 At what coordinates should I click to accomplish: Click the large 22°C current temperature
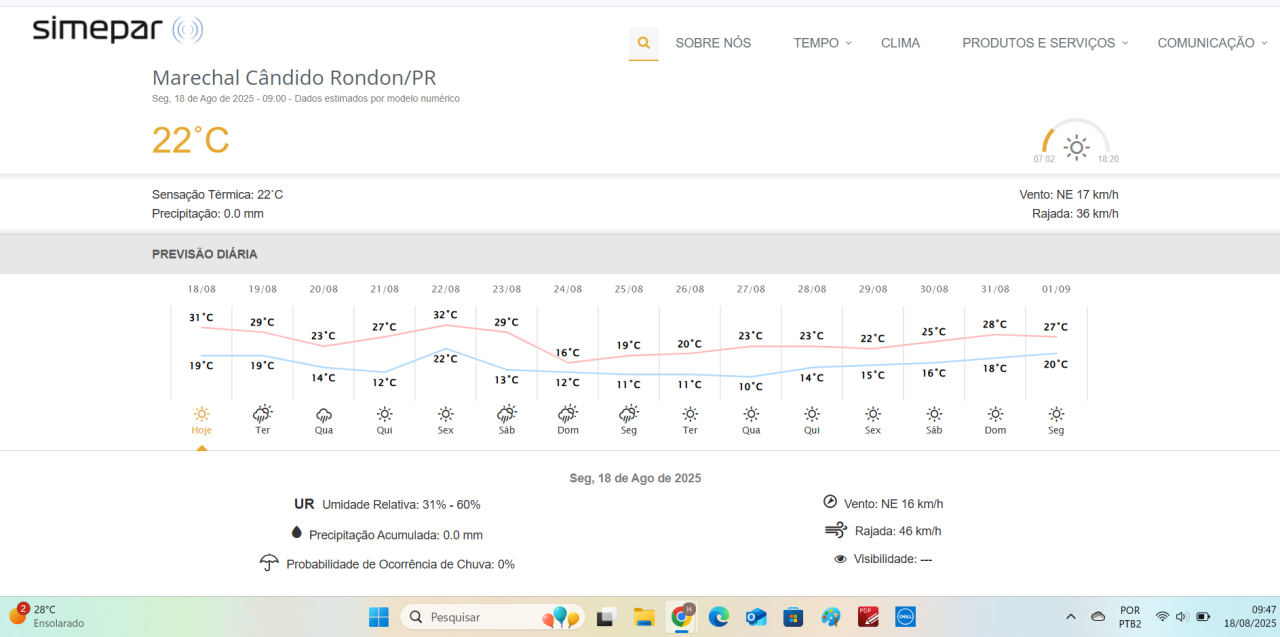tap(191, 140)
